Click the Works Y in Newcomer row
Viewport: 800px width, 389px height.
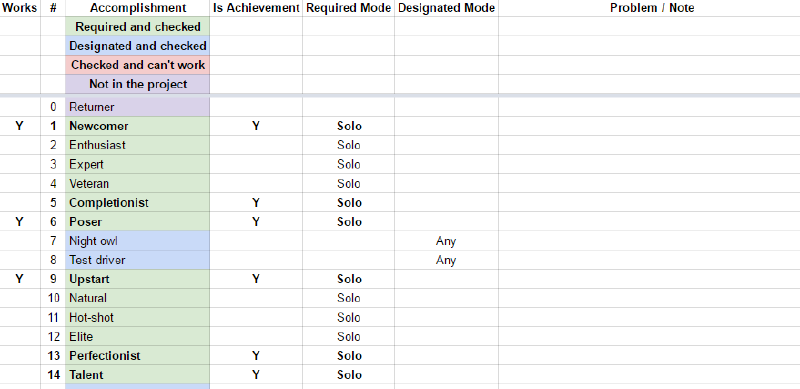19,126
